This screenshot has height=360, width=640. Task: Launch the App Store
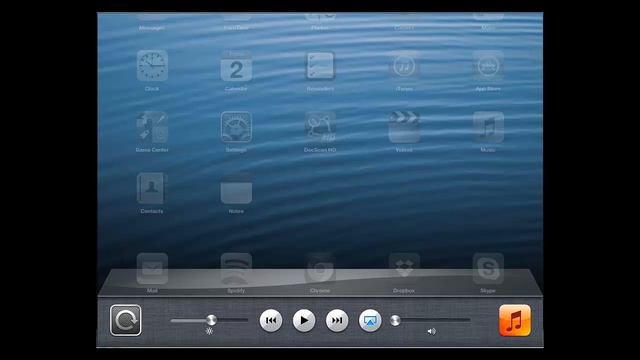click(x=488, y=66)
